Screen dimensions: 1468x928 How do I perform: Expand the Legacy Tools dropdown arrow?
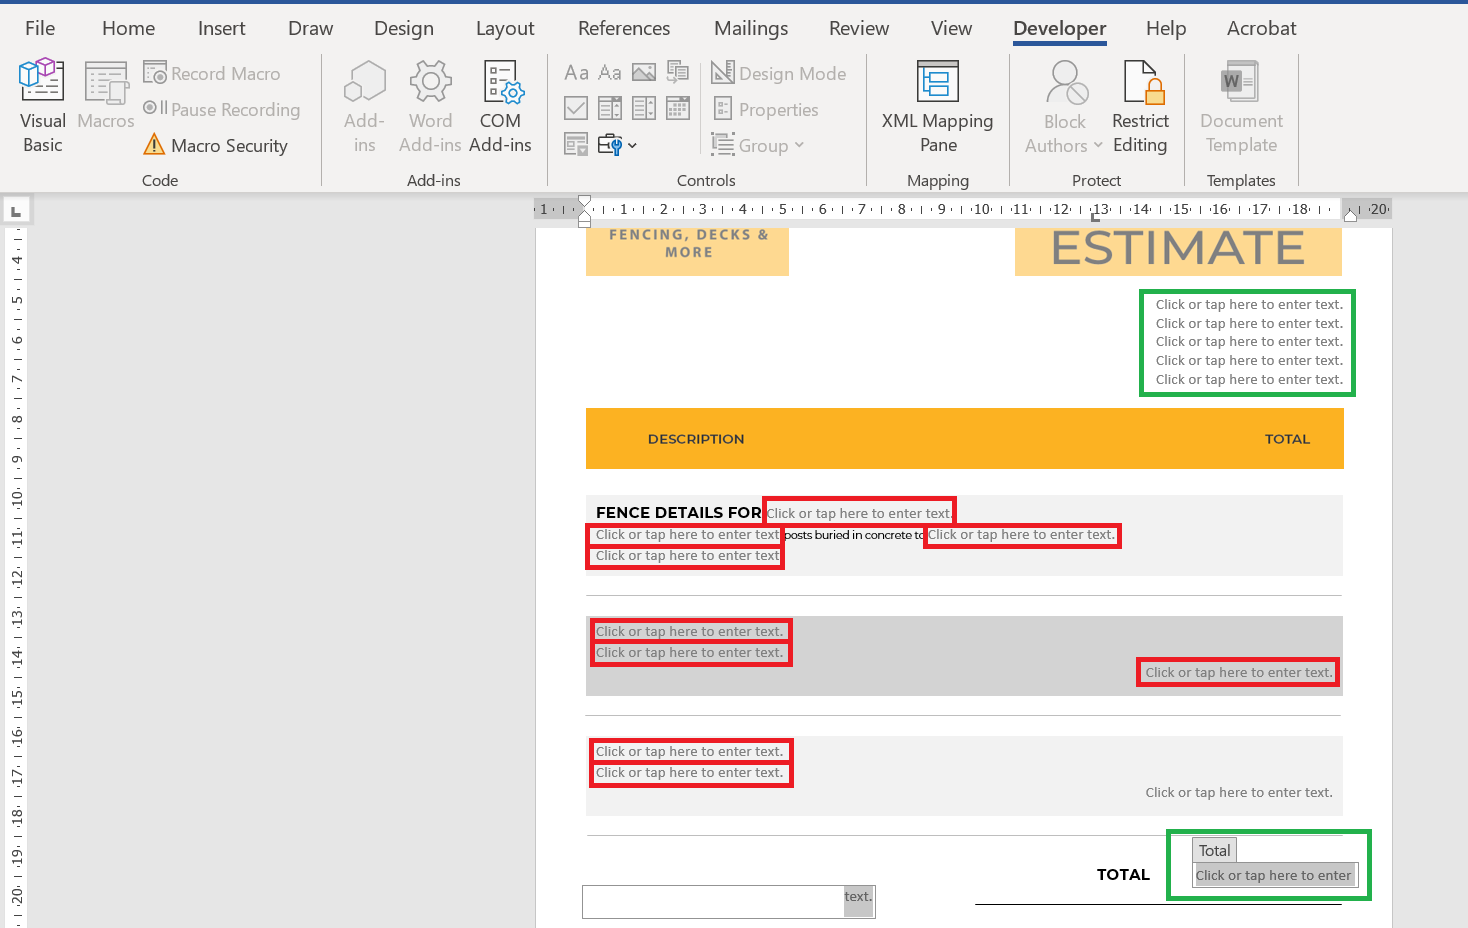(x=632, y=145)
